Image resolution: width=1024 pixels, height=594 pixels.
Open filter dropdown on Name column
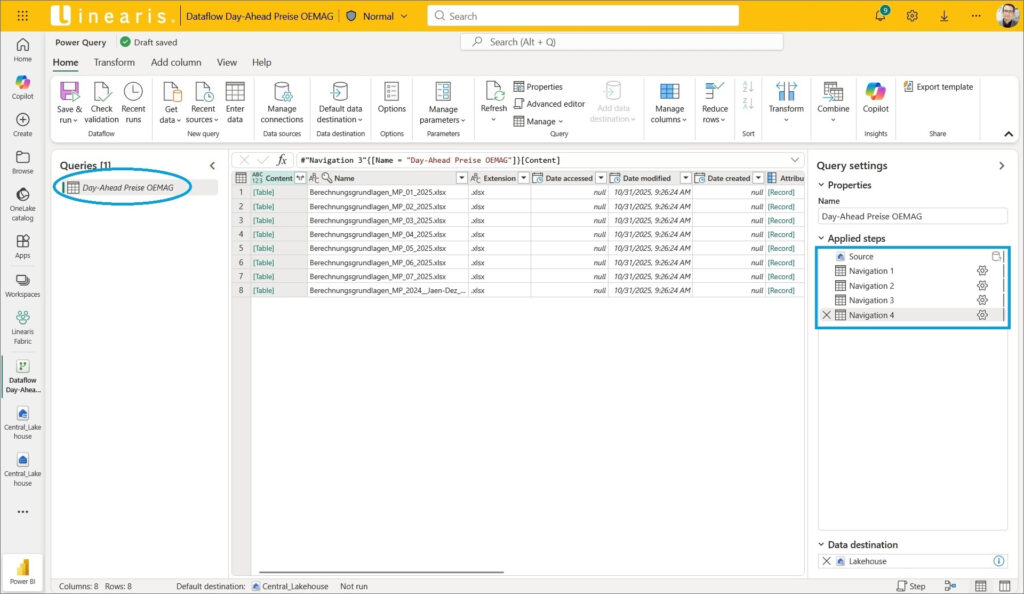tap(461, 178)
